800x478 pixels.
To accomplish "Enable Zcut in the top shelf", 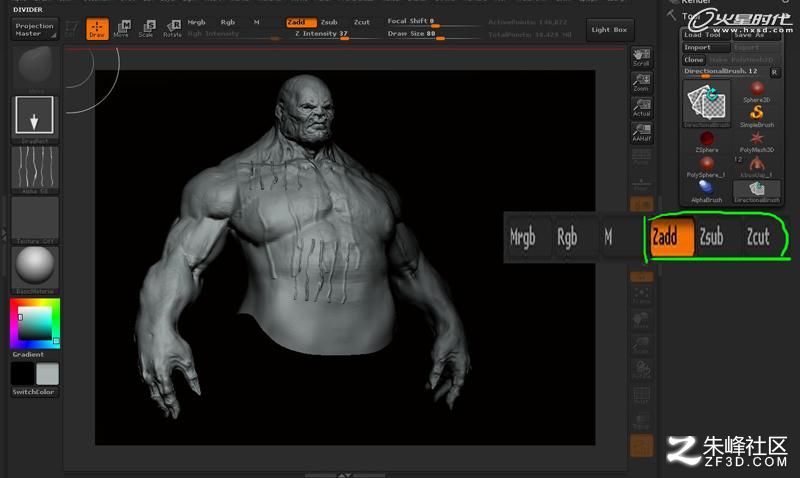I will [362, 22].
